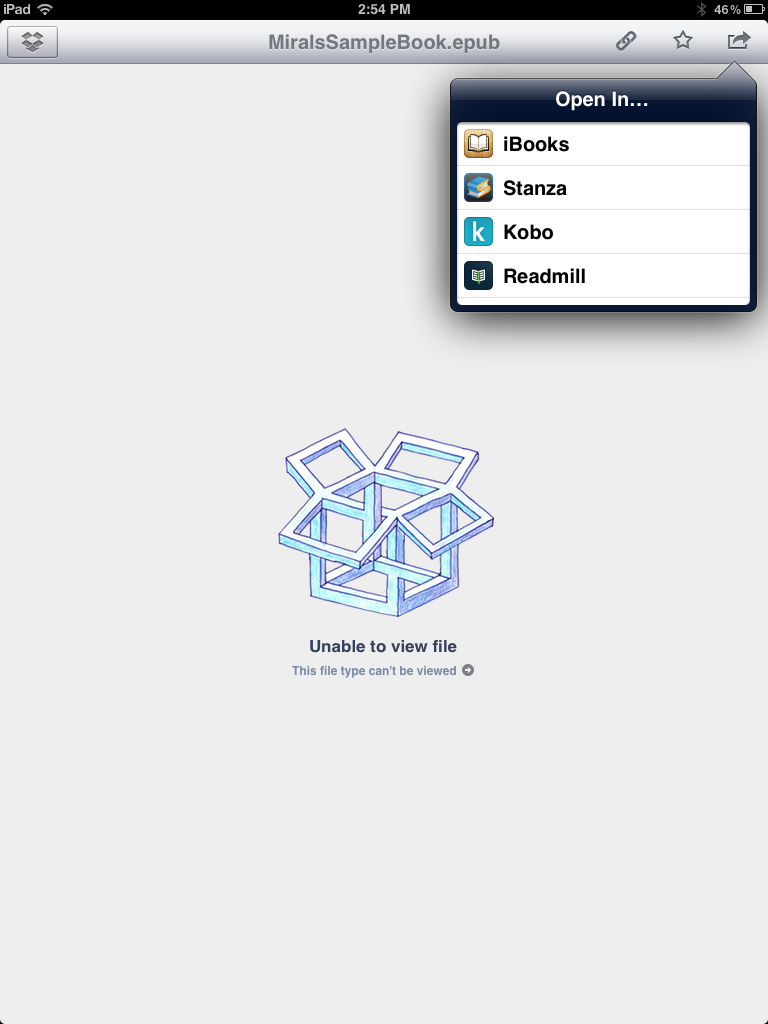The image size is (768, 1024).
Task: Tap the battery indicator icon
Action: [753, 9]
